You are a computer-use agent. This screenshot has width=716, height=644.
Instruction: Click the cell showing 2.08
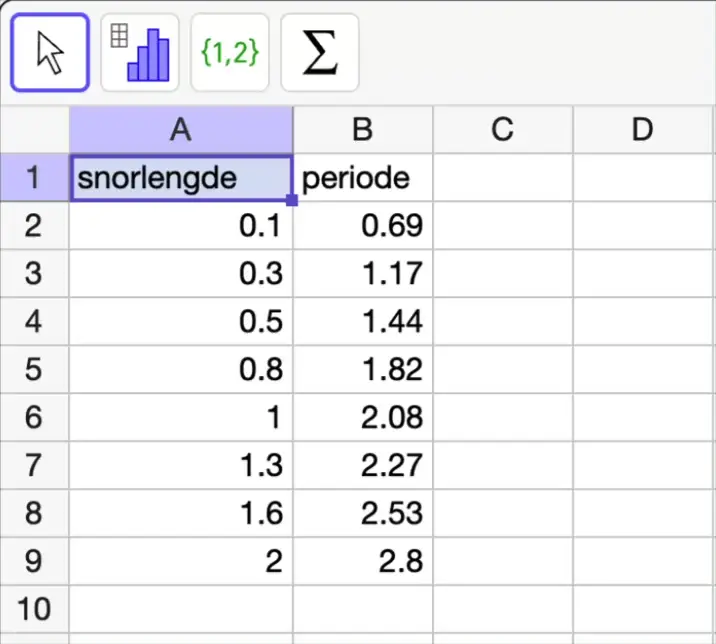(x=363, y=417)
